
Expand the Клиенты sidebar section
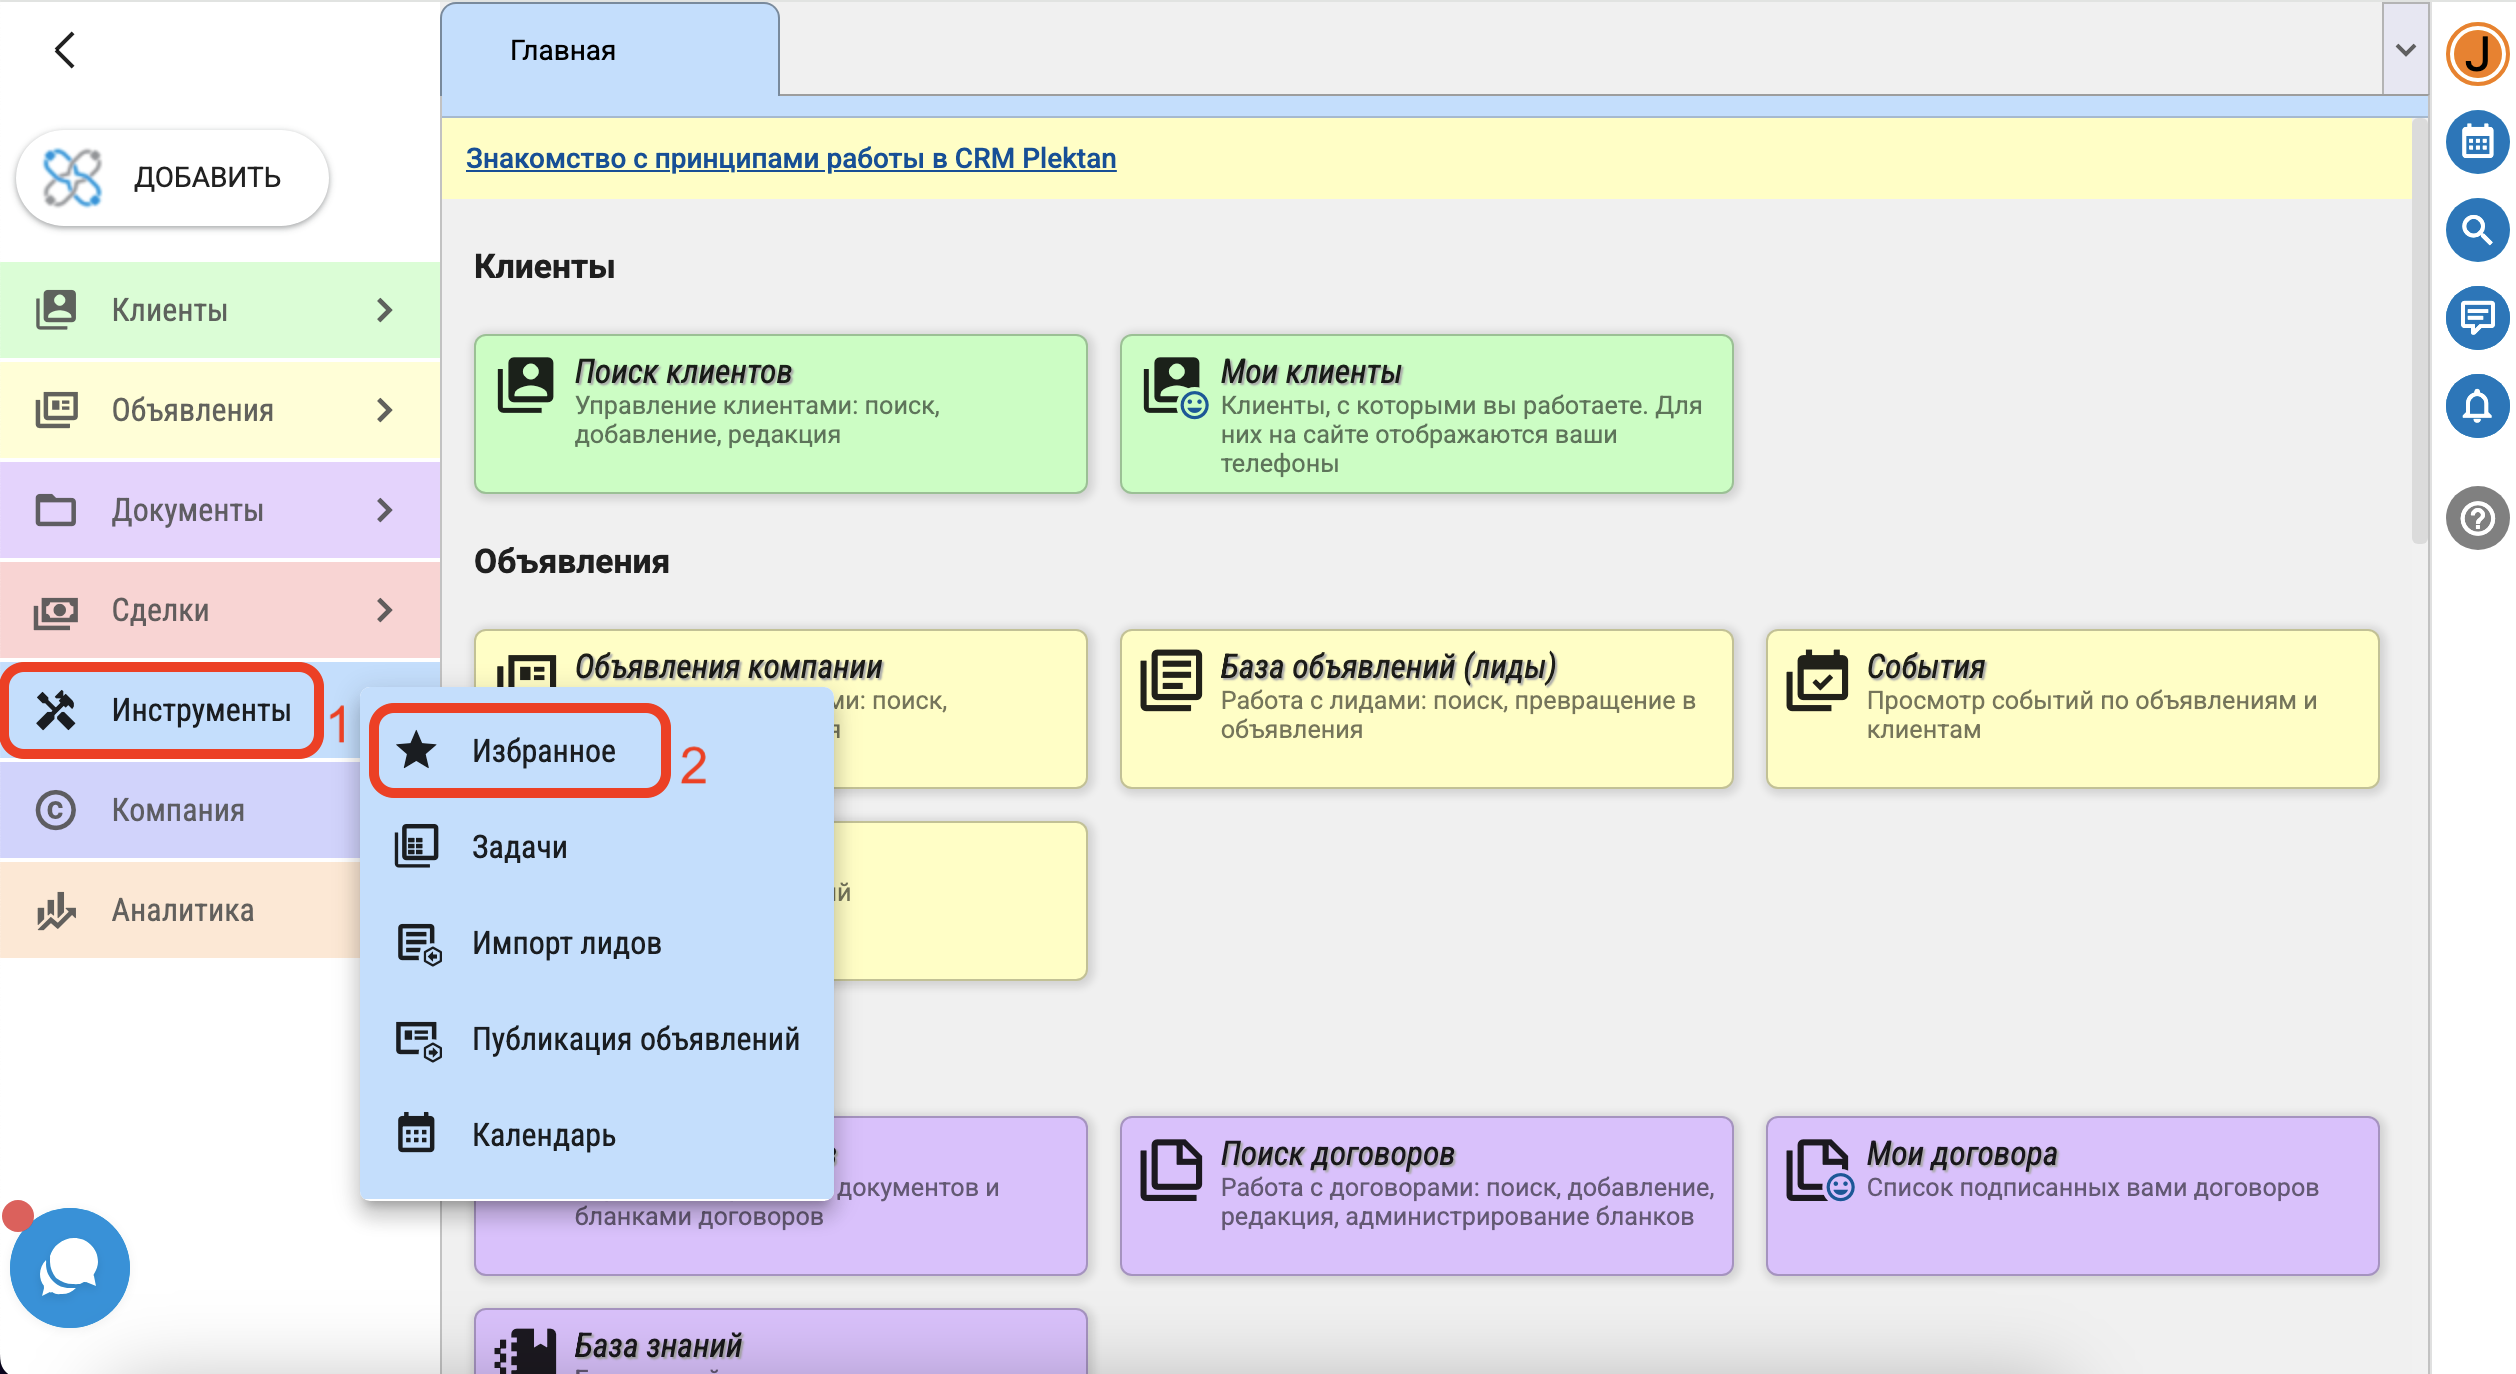point(384,310)
